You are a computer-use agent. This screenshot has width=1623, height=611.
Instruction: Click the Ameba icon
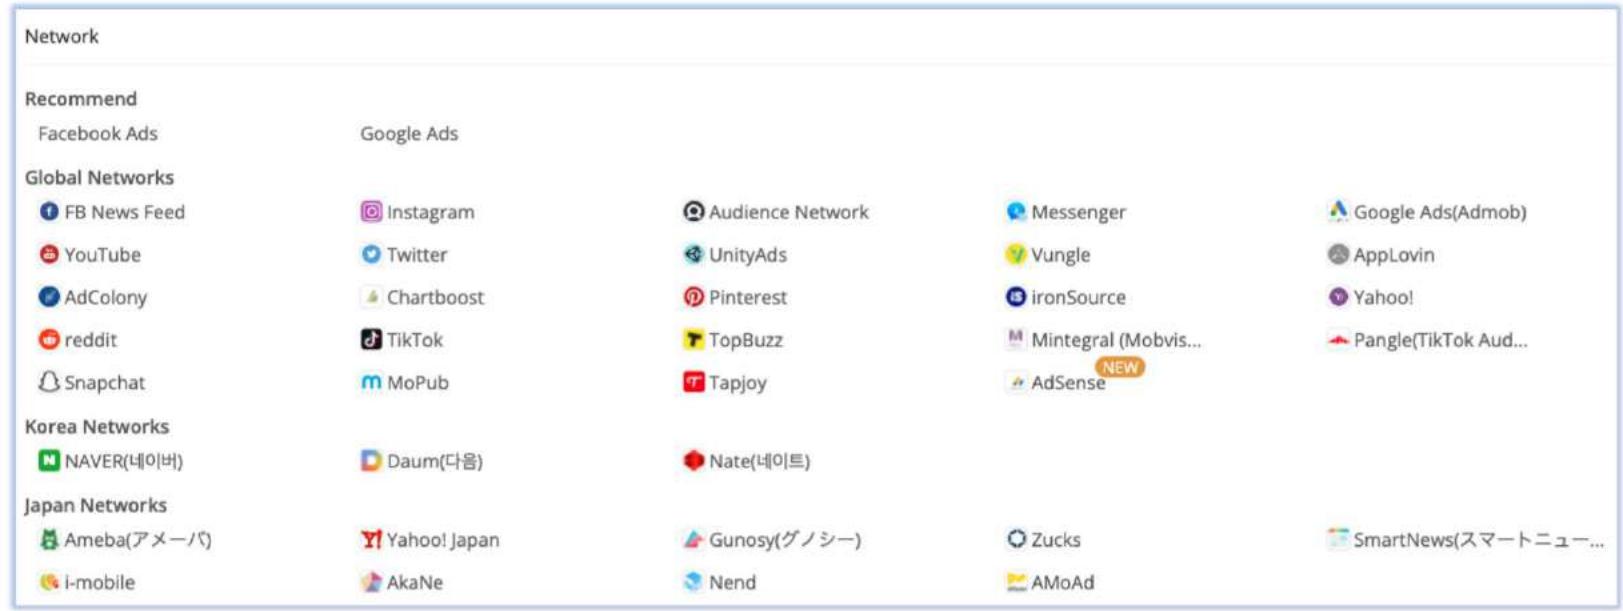click(x=49, y=539)
